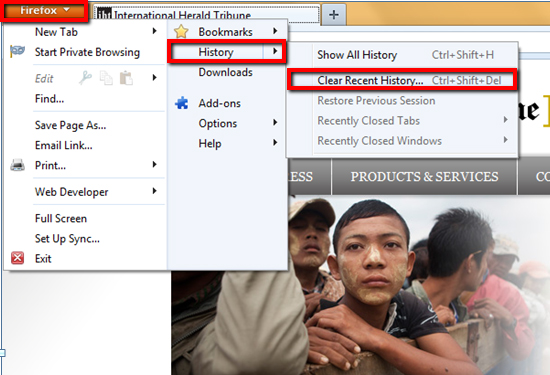Expand the Edit submenu arrow
Screen dimensions: 550x375
(154, 78)
